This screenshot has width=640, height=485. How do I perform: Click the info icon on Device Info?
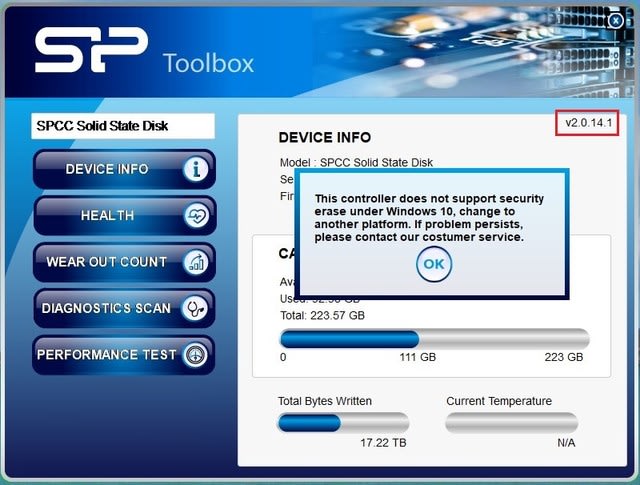tap(196, 169)
